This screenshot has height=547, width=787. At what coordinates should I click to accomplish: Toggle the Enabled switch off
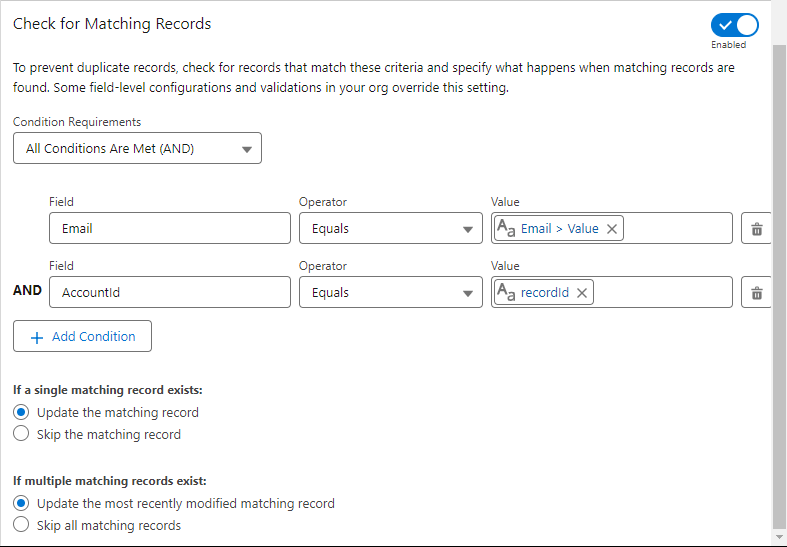tap(734, 25)
